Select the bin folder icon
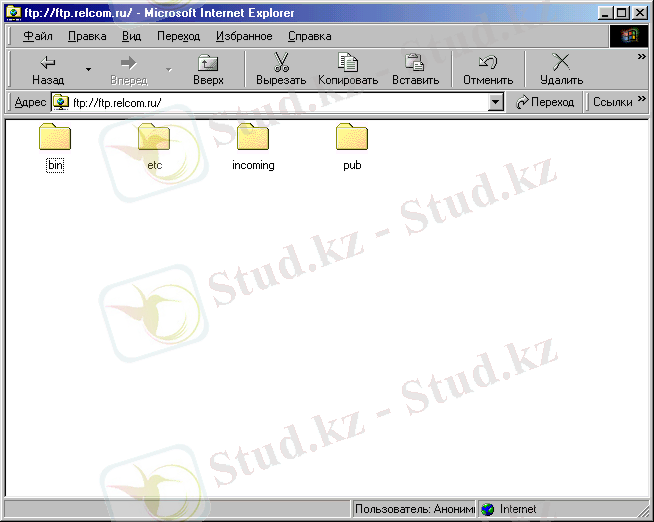The height and width of the screenshot is (522, 654). (55, 137)
